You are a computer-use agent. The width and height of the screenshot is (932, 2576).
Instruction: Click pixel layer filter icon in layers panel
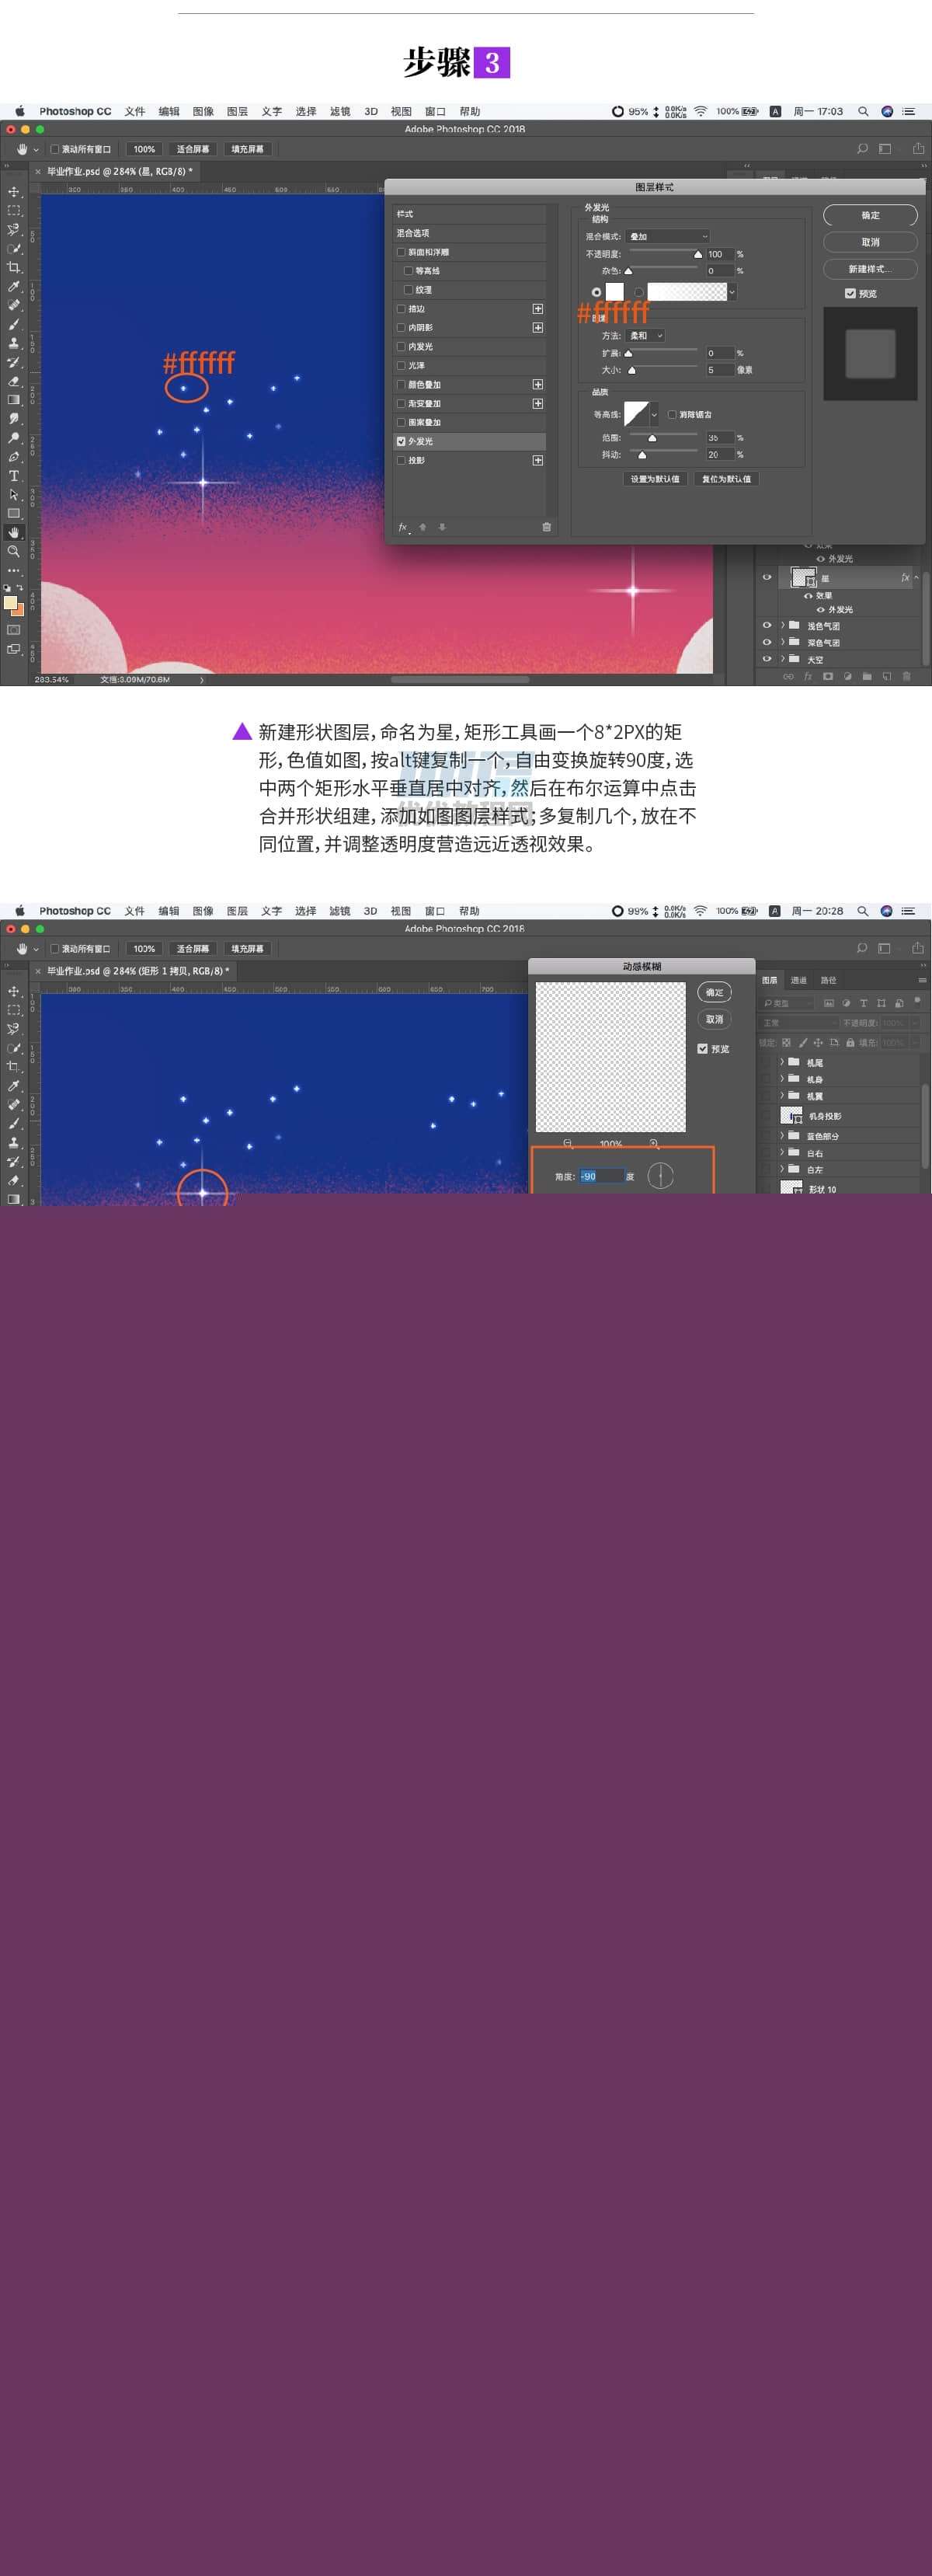tap(829, 1003)
